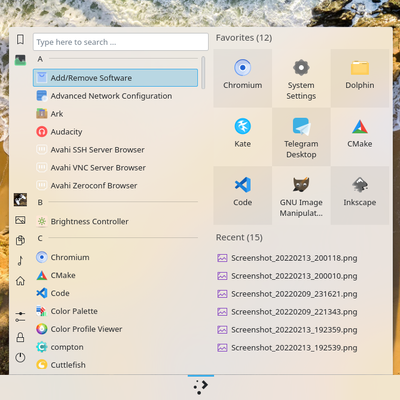Open the music note sidebar category
Screen dimensions: 400x400
pos(20,261)
